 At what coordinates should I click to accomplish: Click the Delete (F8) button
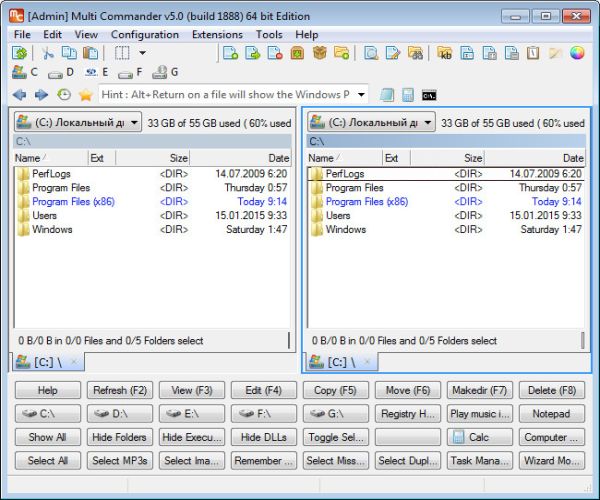pyautogui.click(x=552, y=390)
